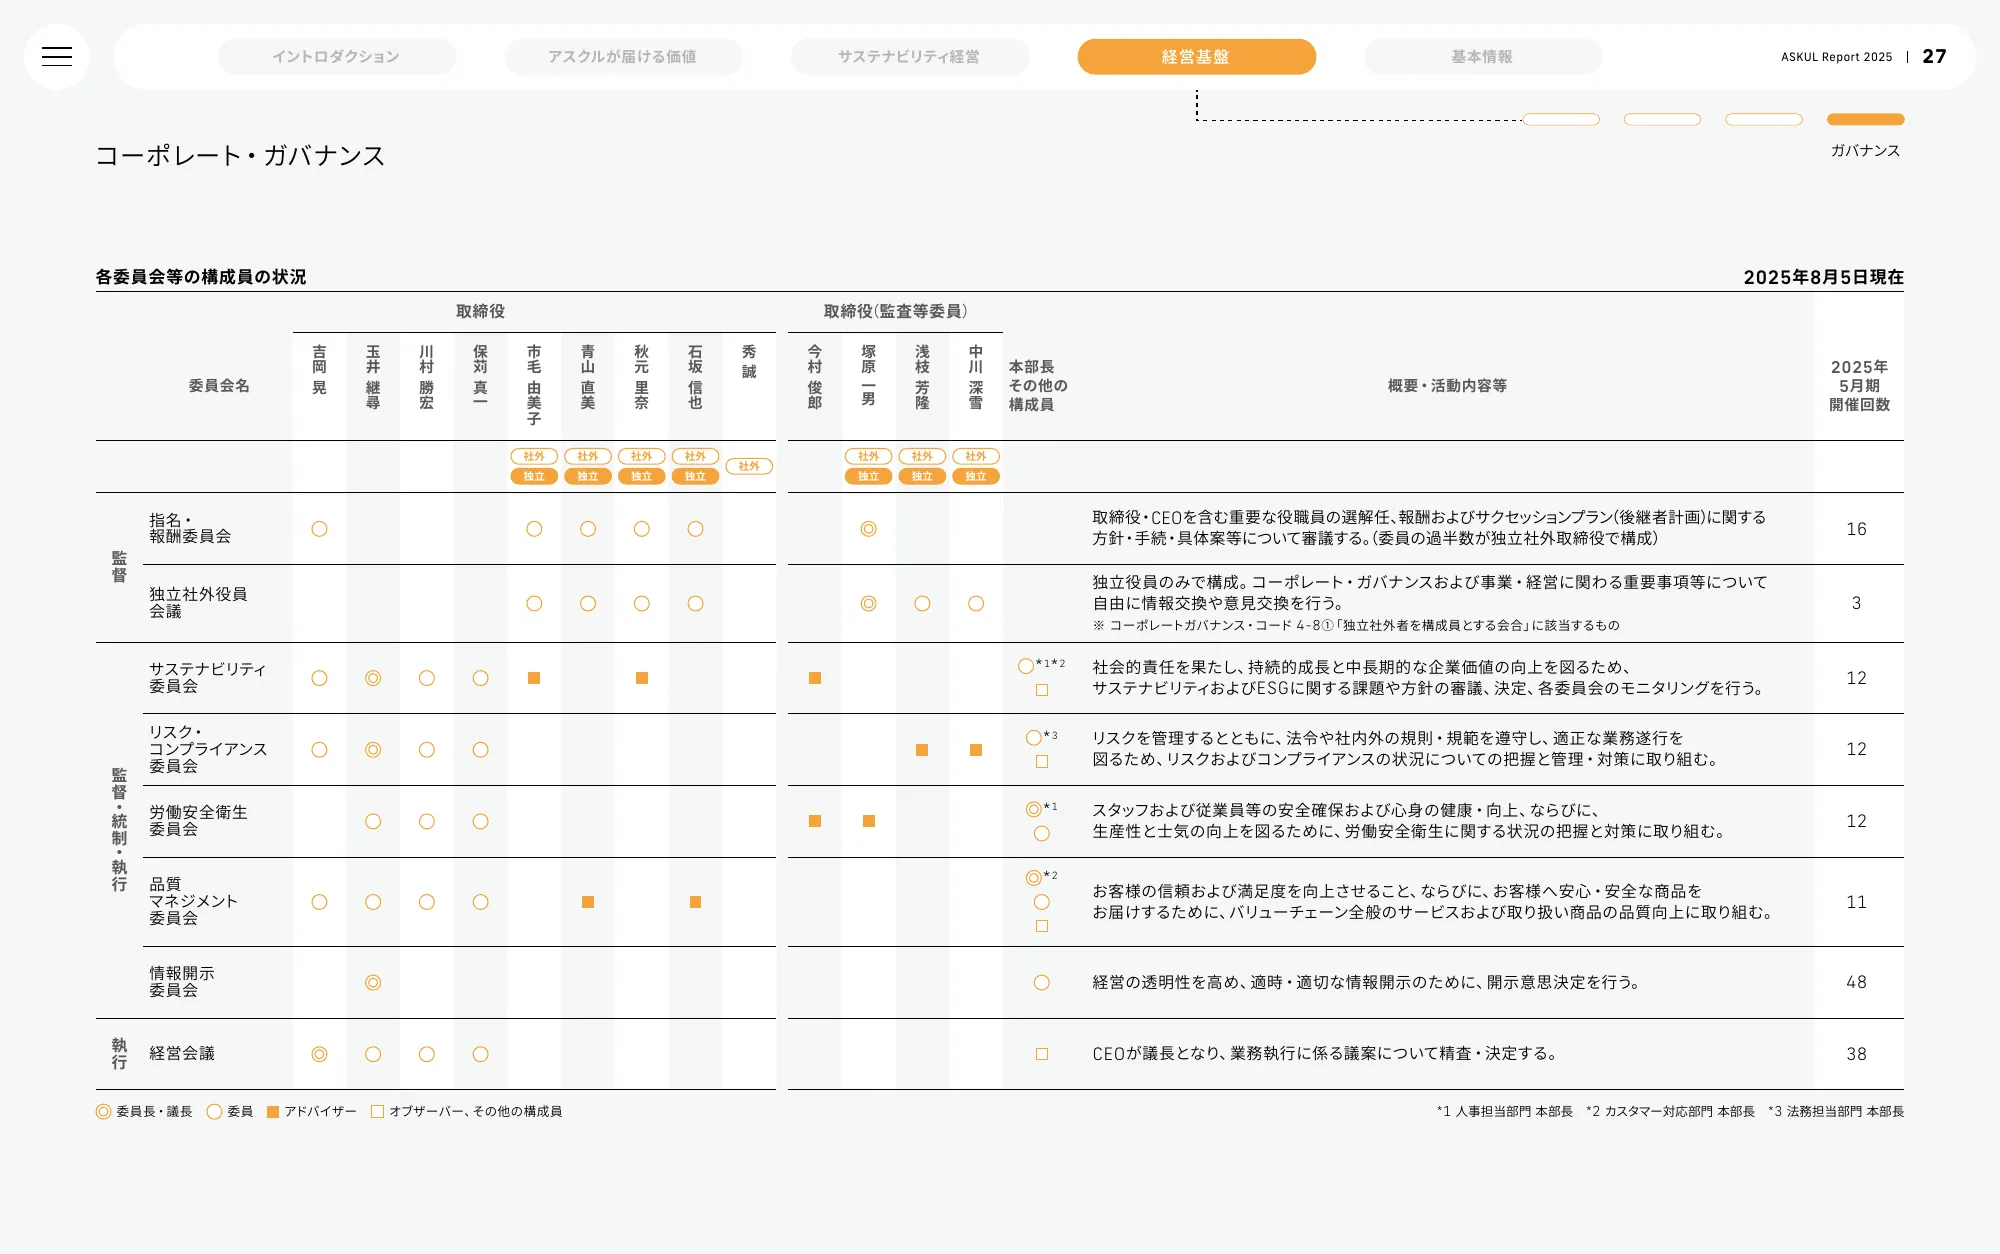
Task: Click the page number 27
Action: 1934,57
